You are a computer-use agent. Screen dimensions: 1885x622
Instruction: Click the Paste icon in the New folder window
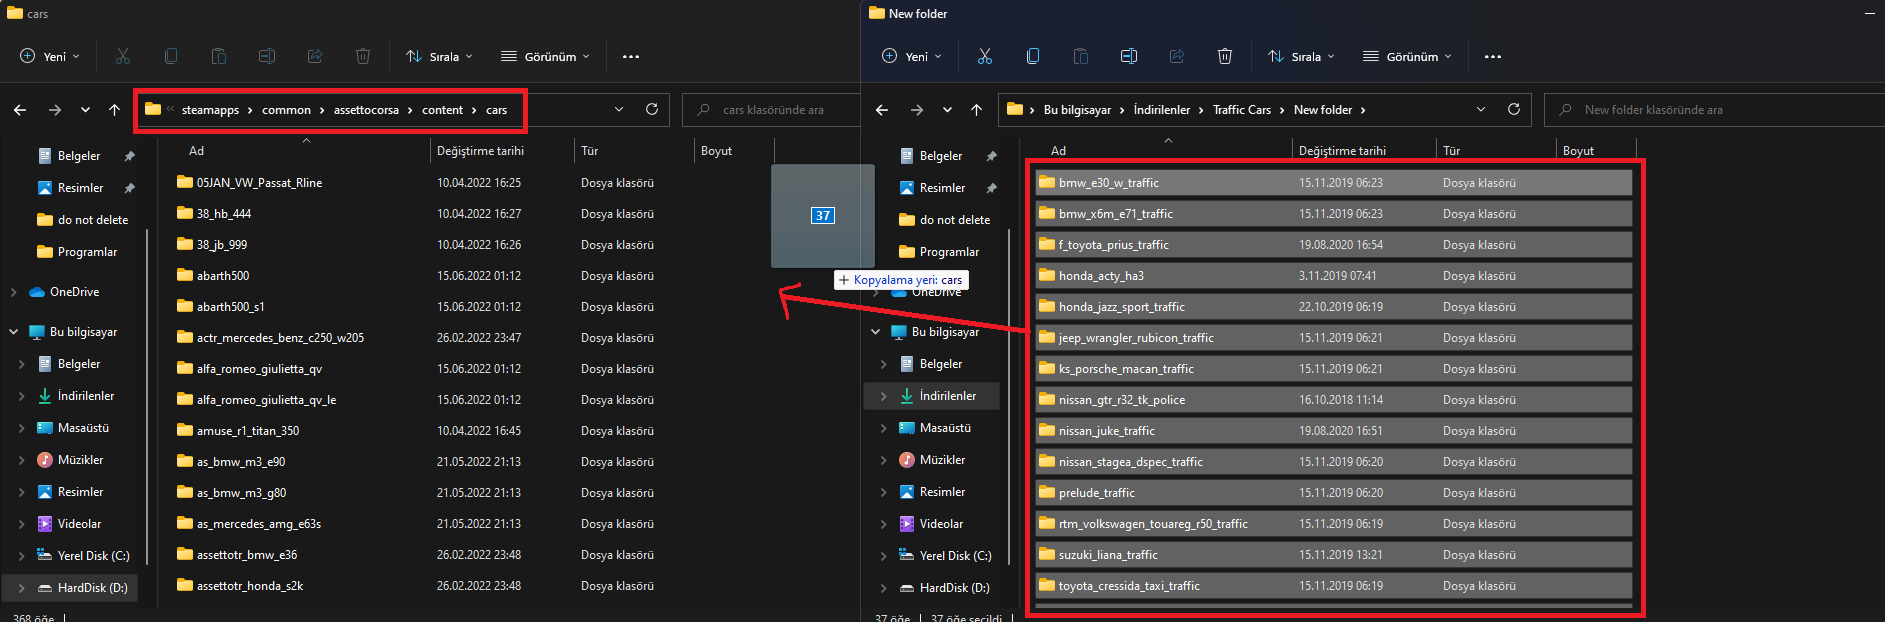point(1081,56)
